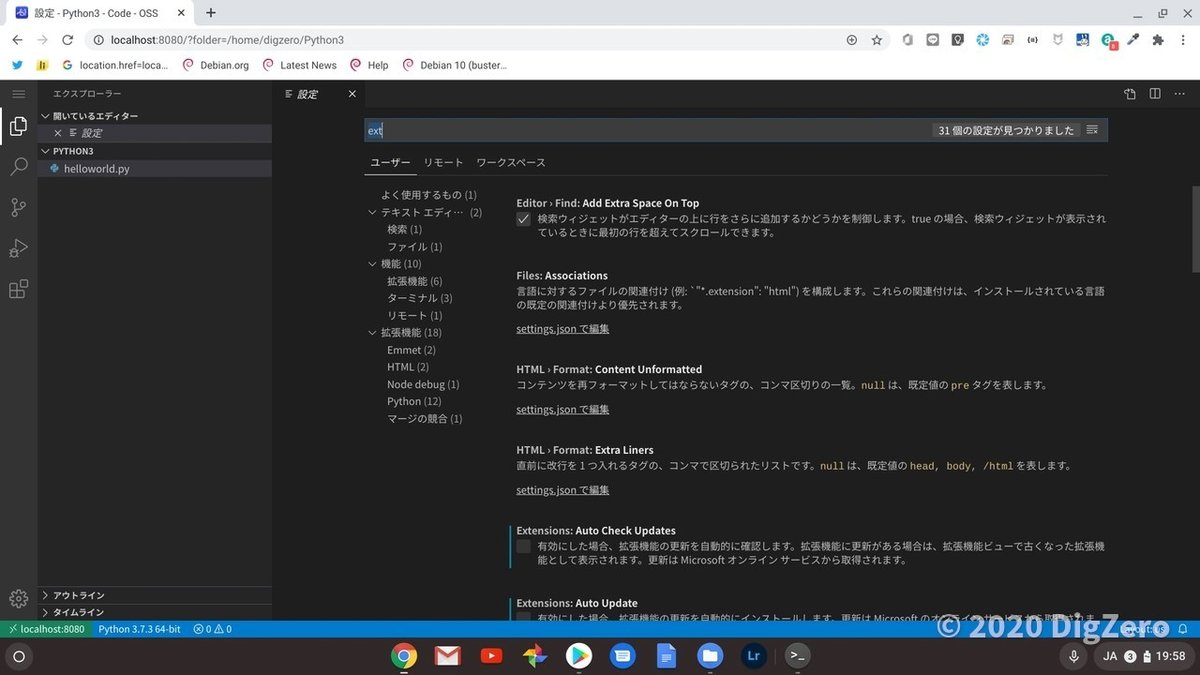This screenshot has width=1200, height=675.
Task: Collapse the PYTHON3 folder section
Action: pos(155,151)
